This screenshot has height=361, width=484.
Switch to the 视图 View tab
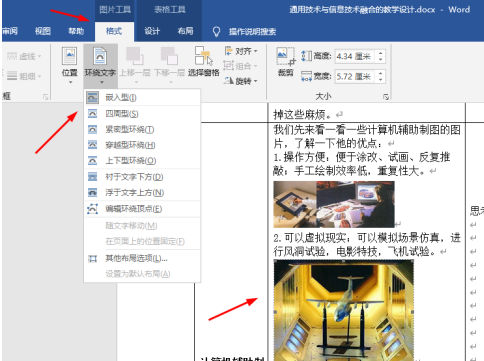point(43,31)
